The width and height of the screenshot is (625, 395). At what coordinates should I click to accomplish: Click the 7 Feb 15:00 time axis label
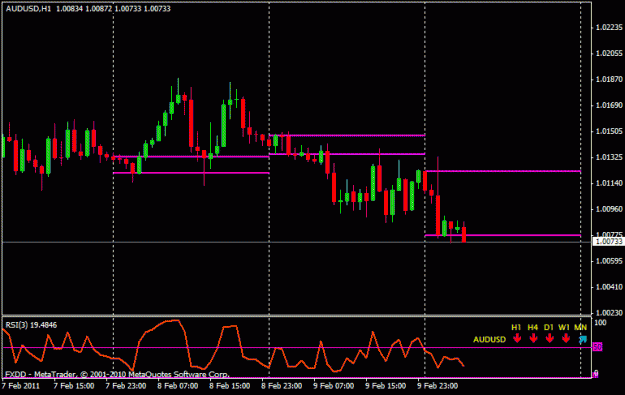pyautogui.click(x=74, y=386)
